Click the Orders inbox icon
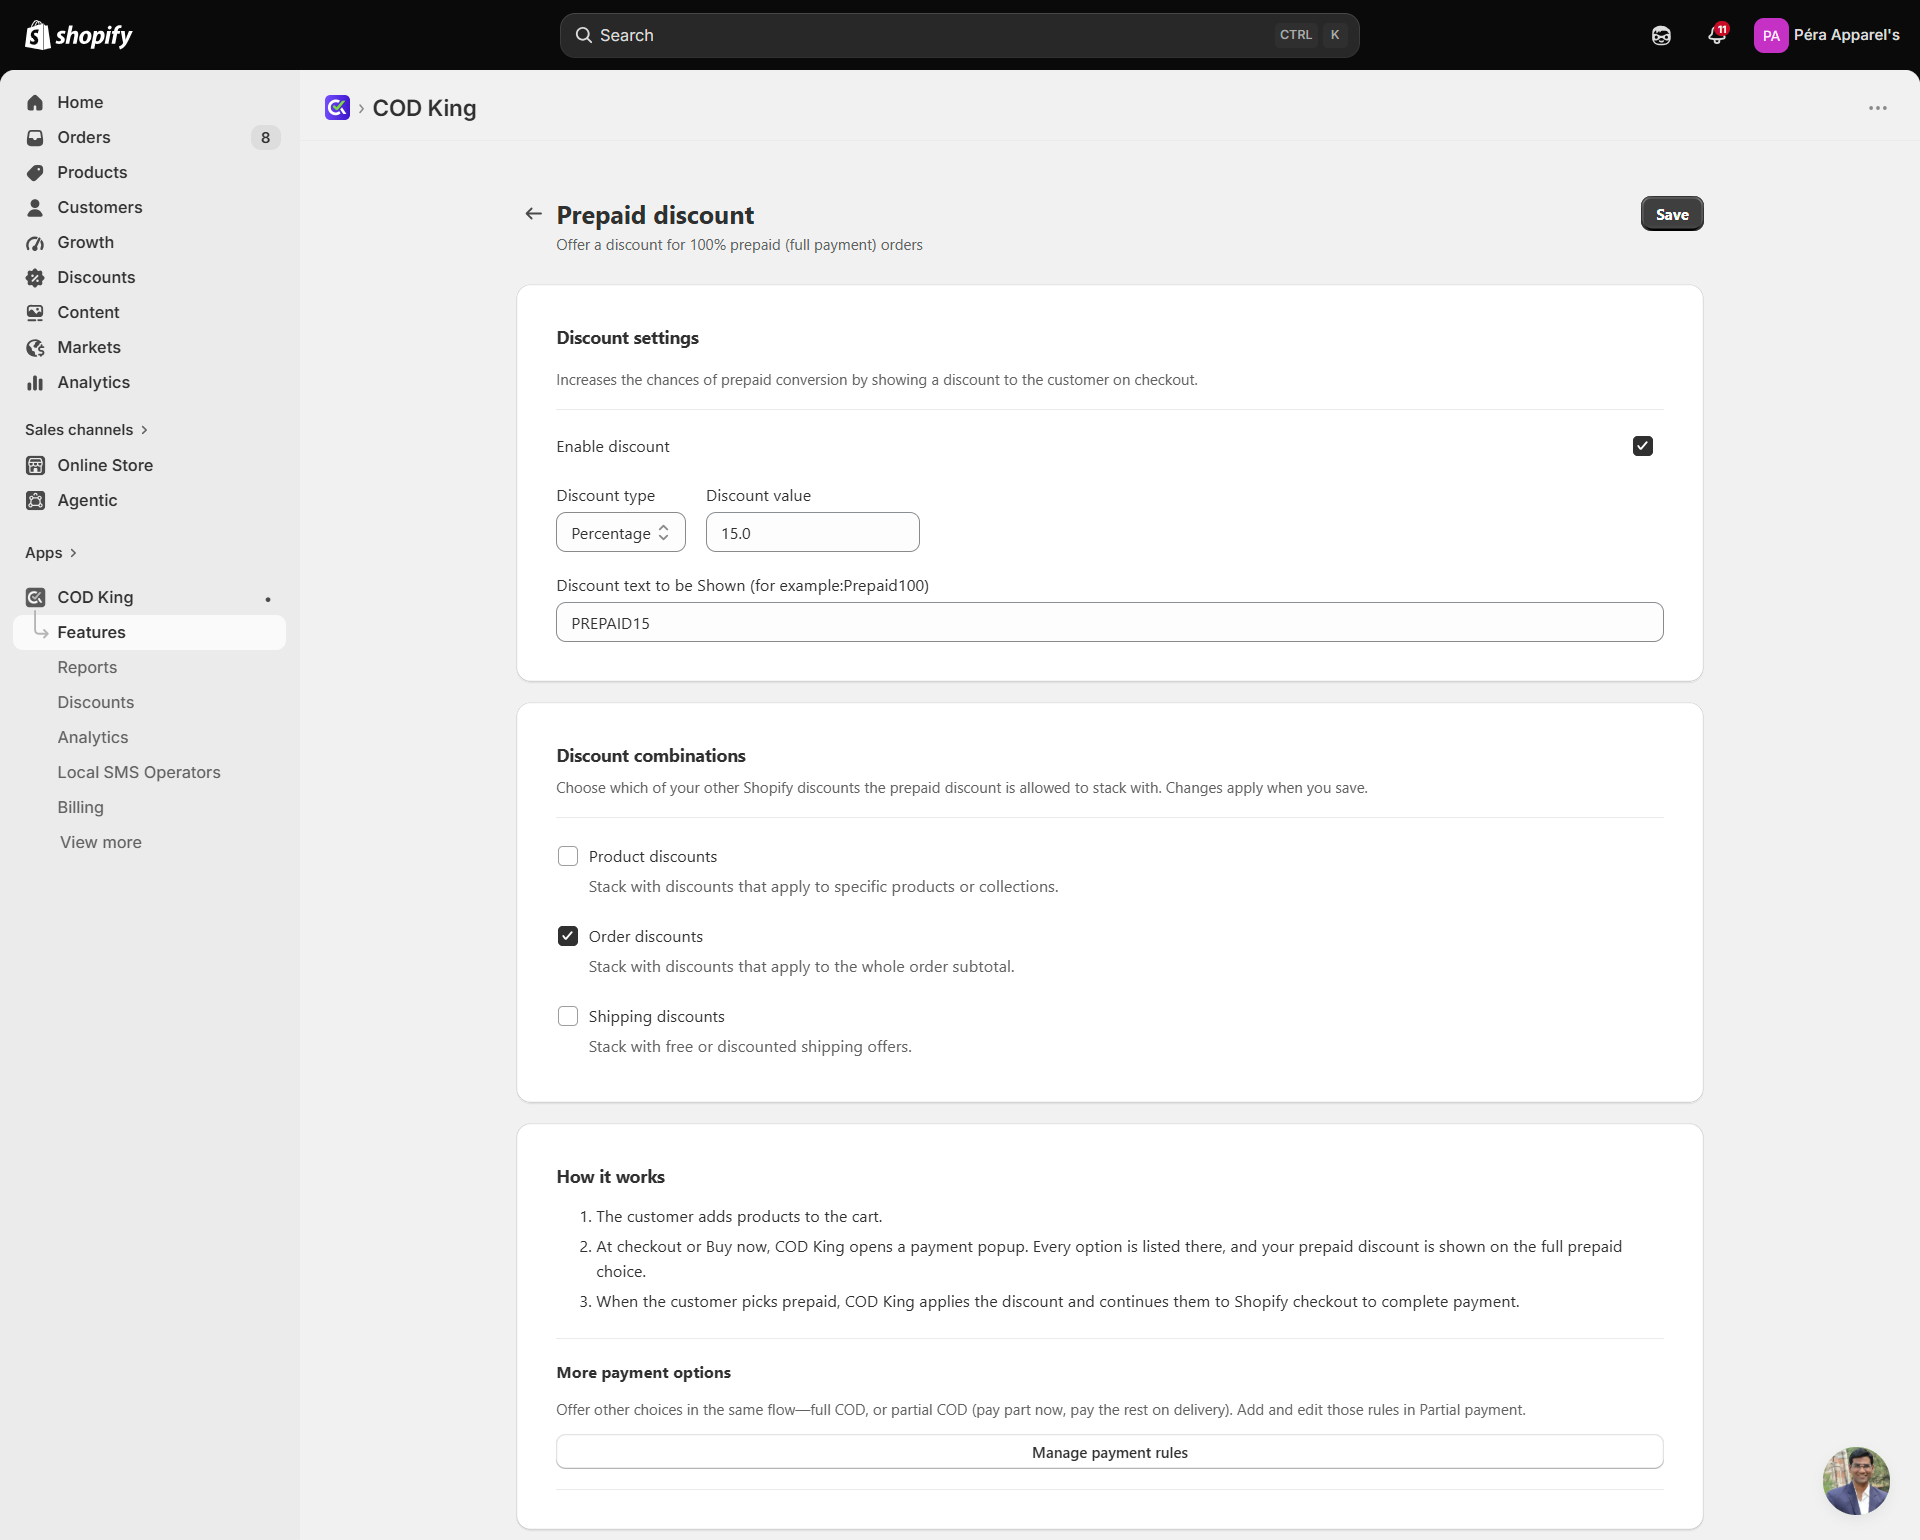The width and height of the screenshot is (1920, 1540). (x=35, y=138)
